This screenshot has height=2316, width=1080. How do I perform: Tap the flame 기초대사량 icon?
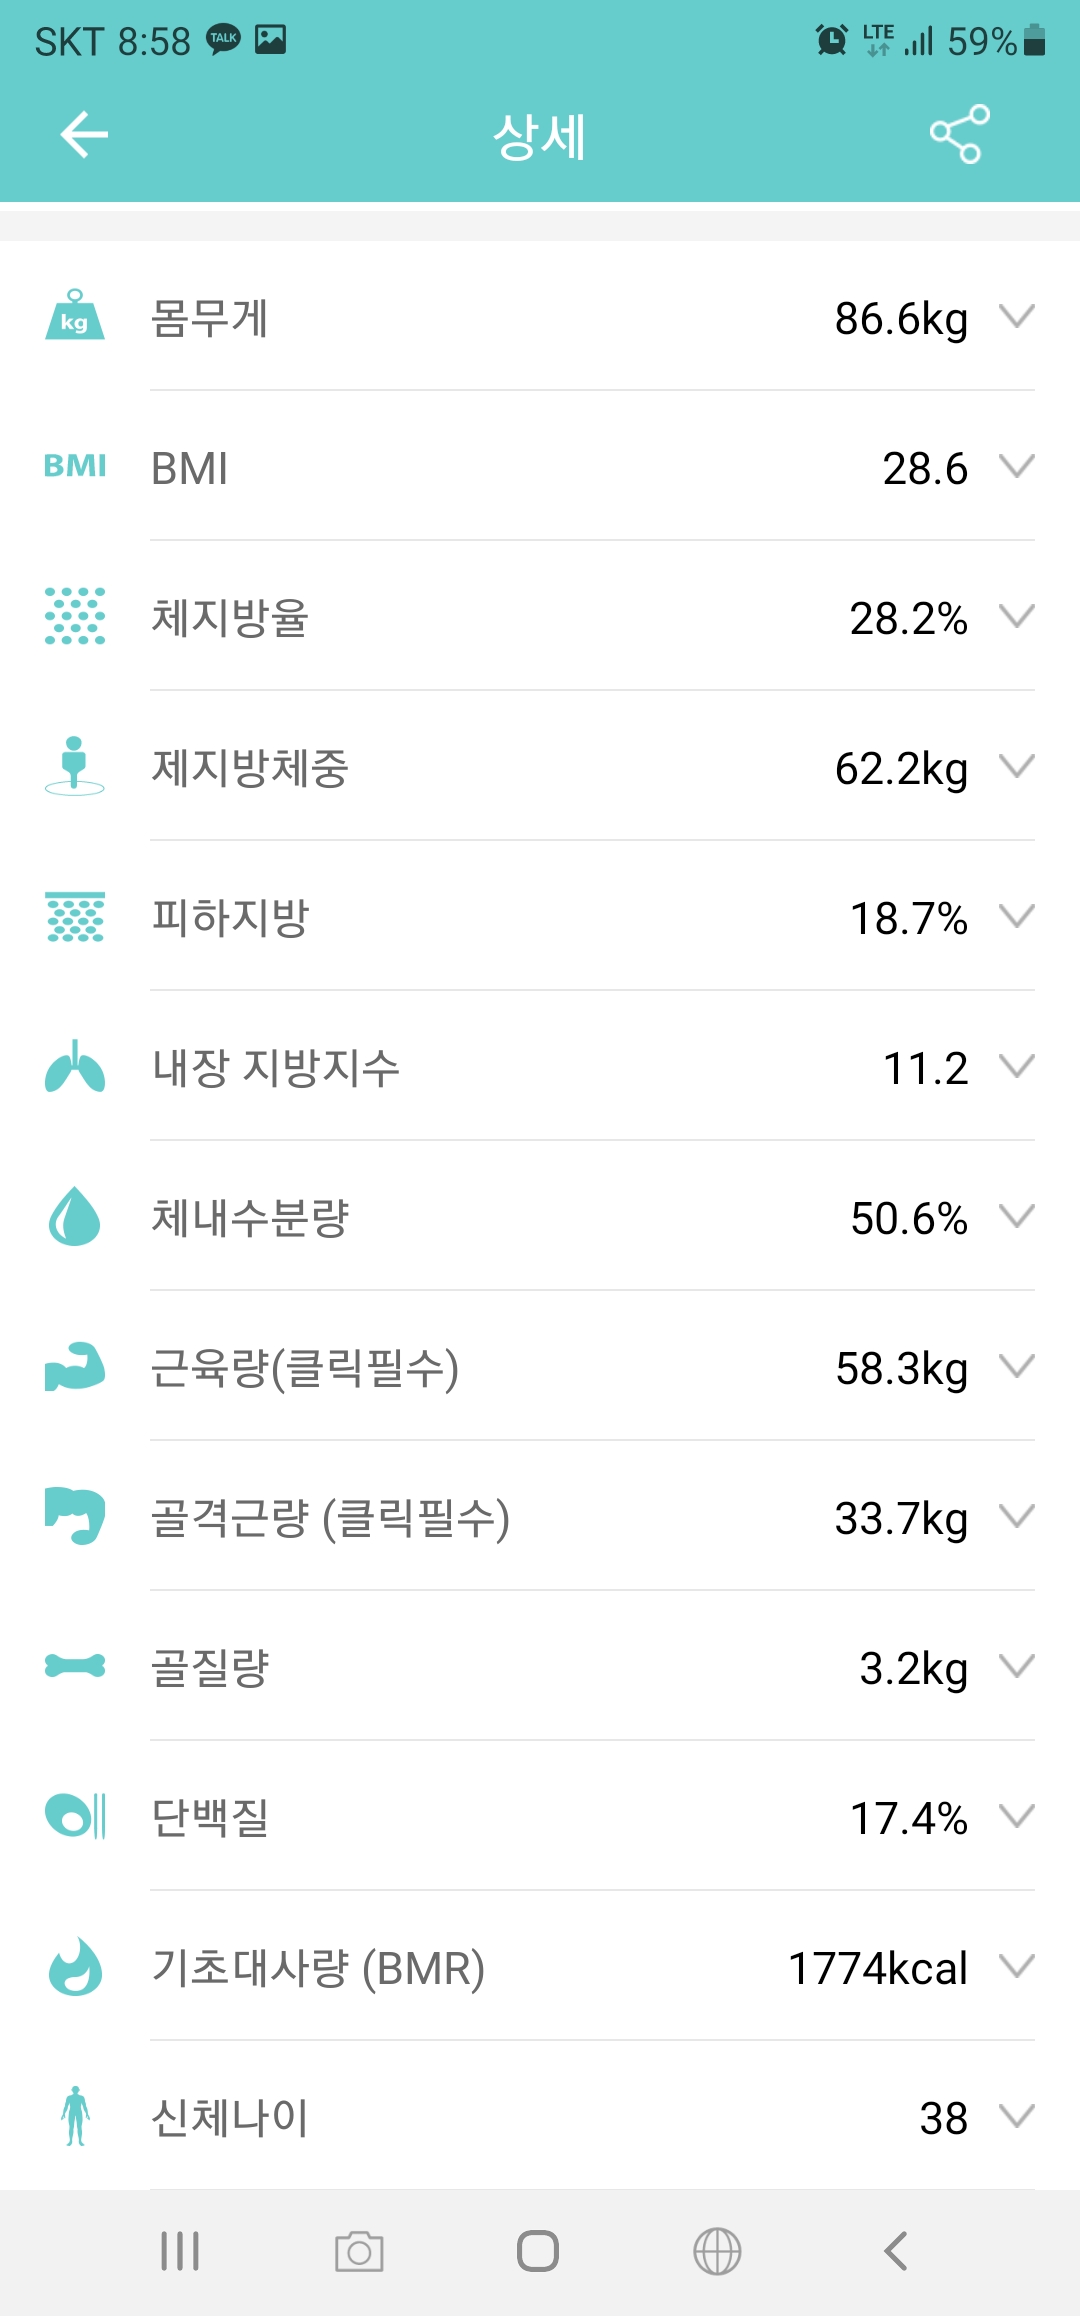(75, 1966)
